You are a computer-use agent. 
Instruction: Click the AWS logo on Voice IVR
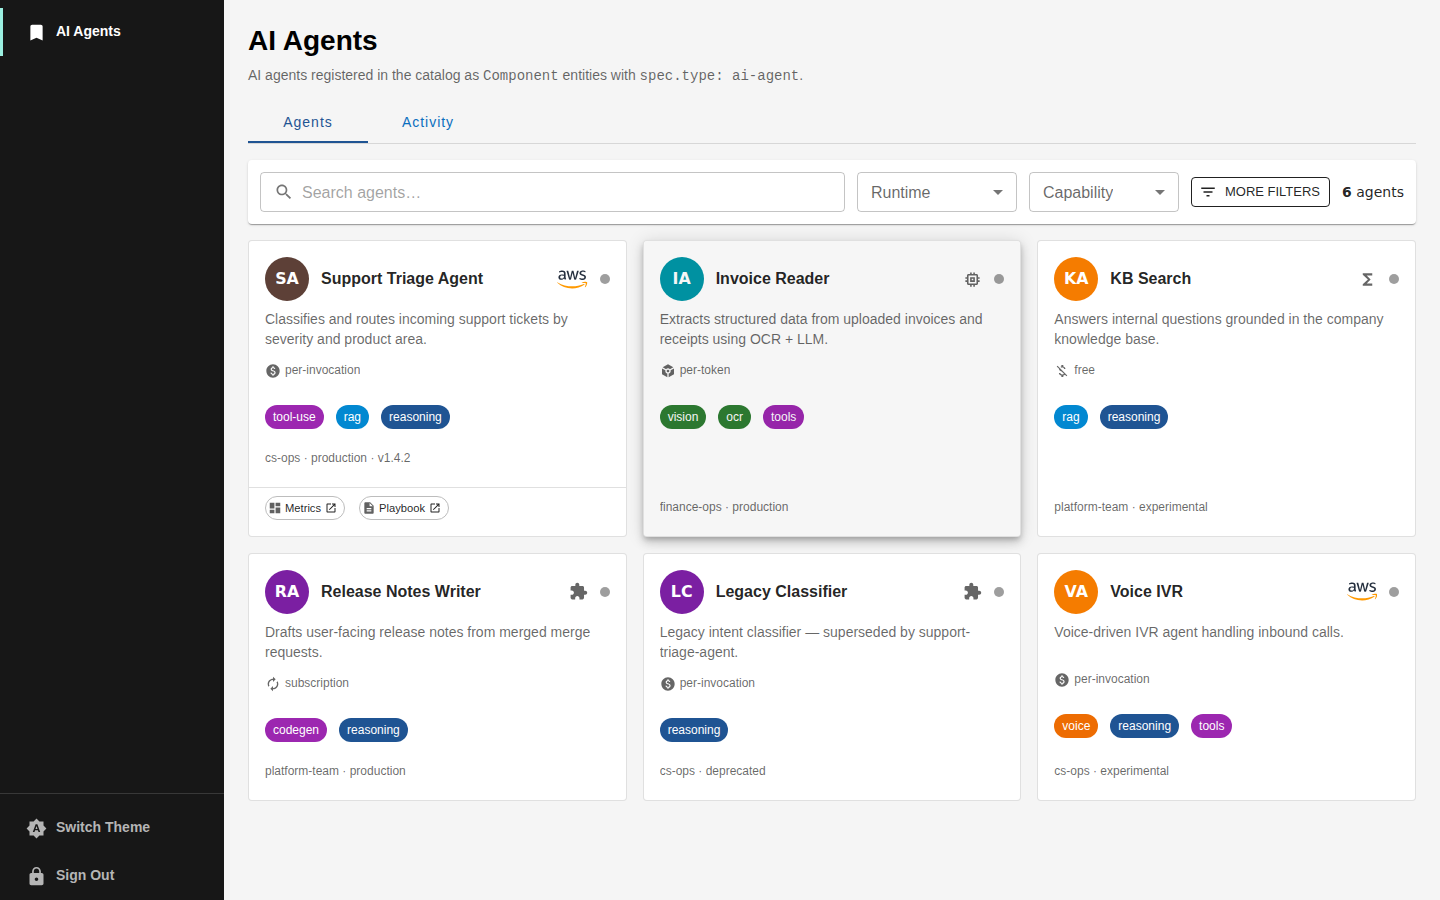[1362, 591]
